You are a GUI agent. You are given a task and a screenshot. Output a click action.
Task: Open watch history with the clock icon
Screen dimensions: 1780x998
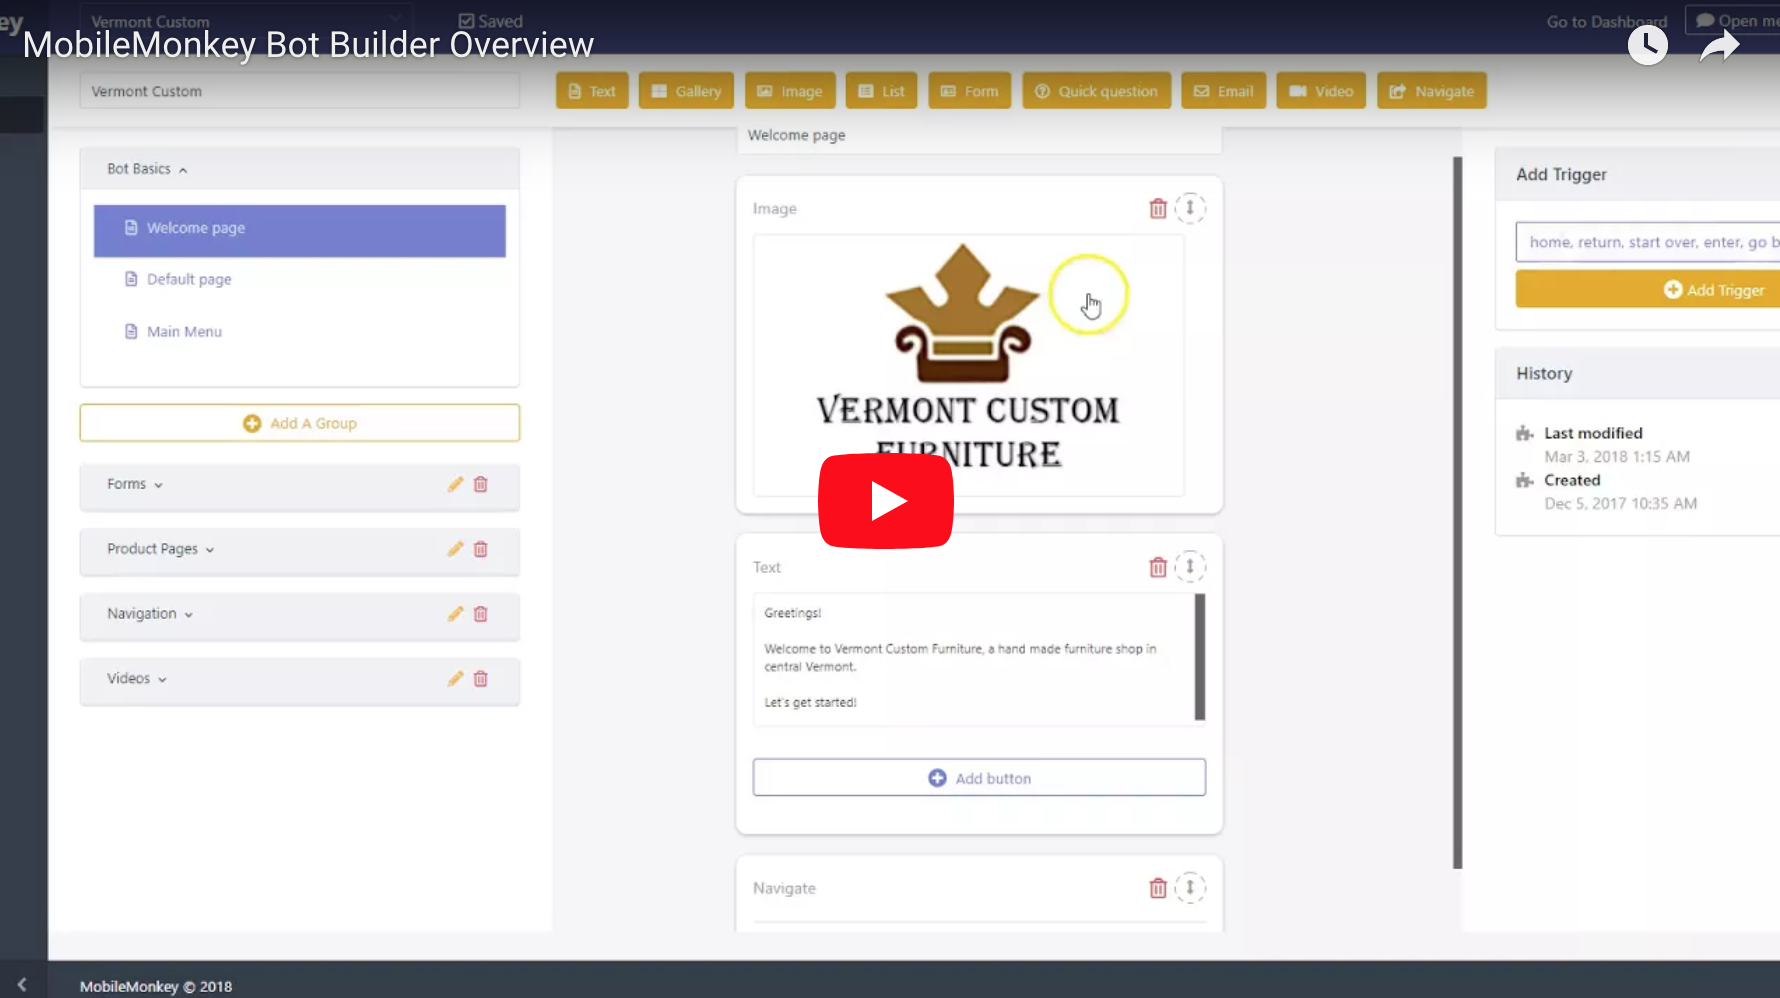tap(1647, 45)
